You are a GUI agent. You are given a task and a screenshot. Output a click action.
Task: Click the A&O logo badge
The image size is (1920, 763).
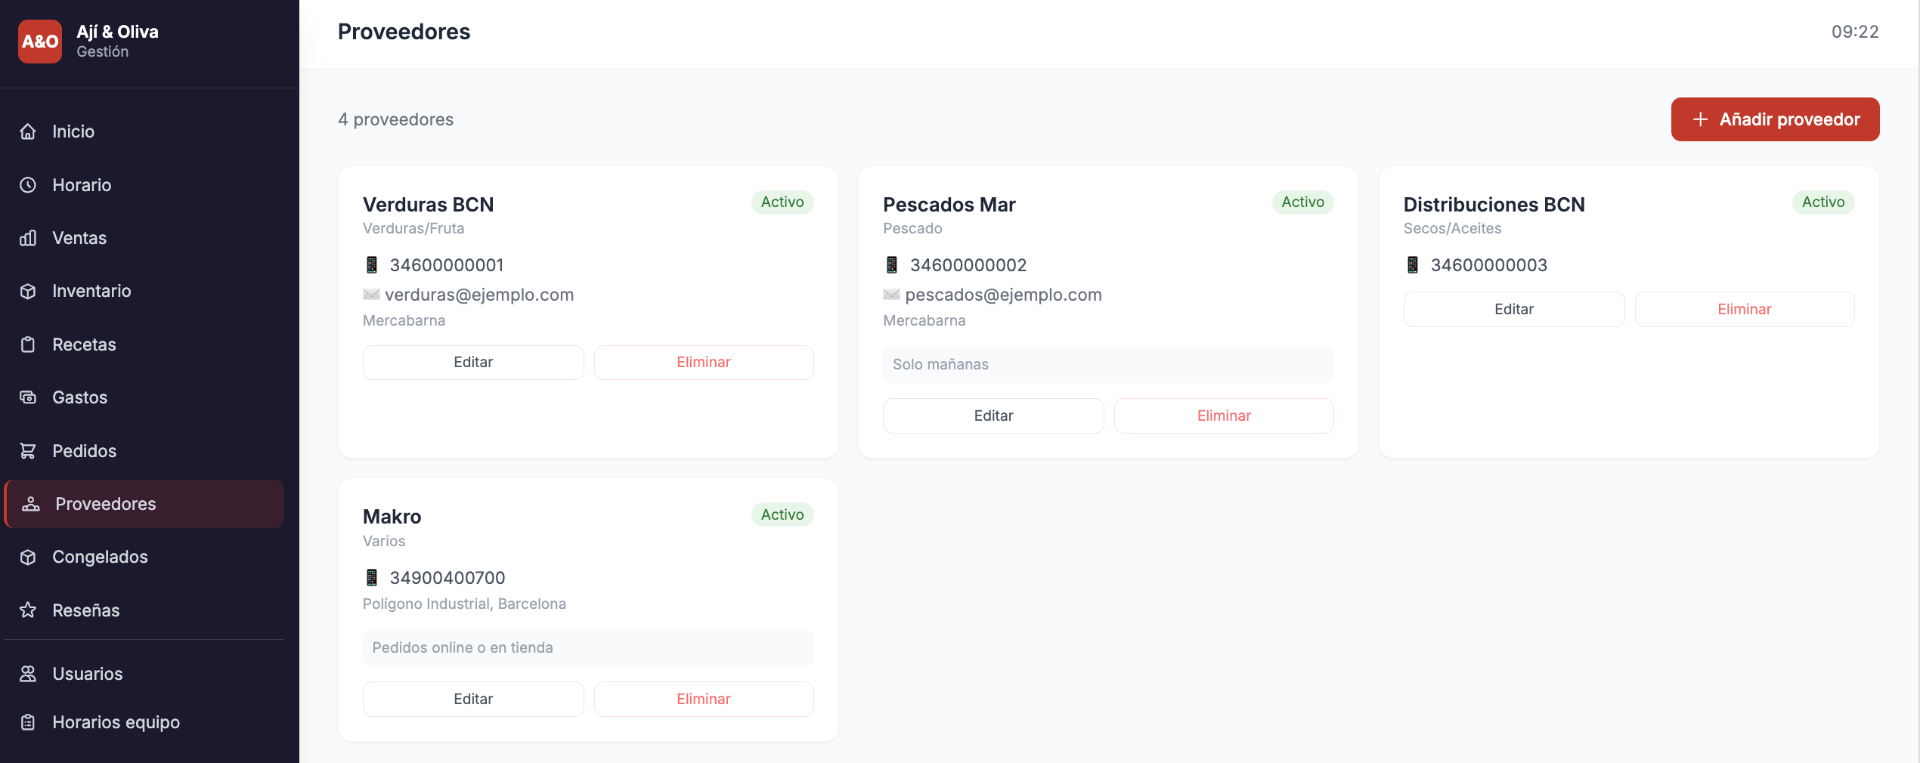pyautogui.click(x=40, y=41)
